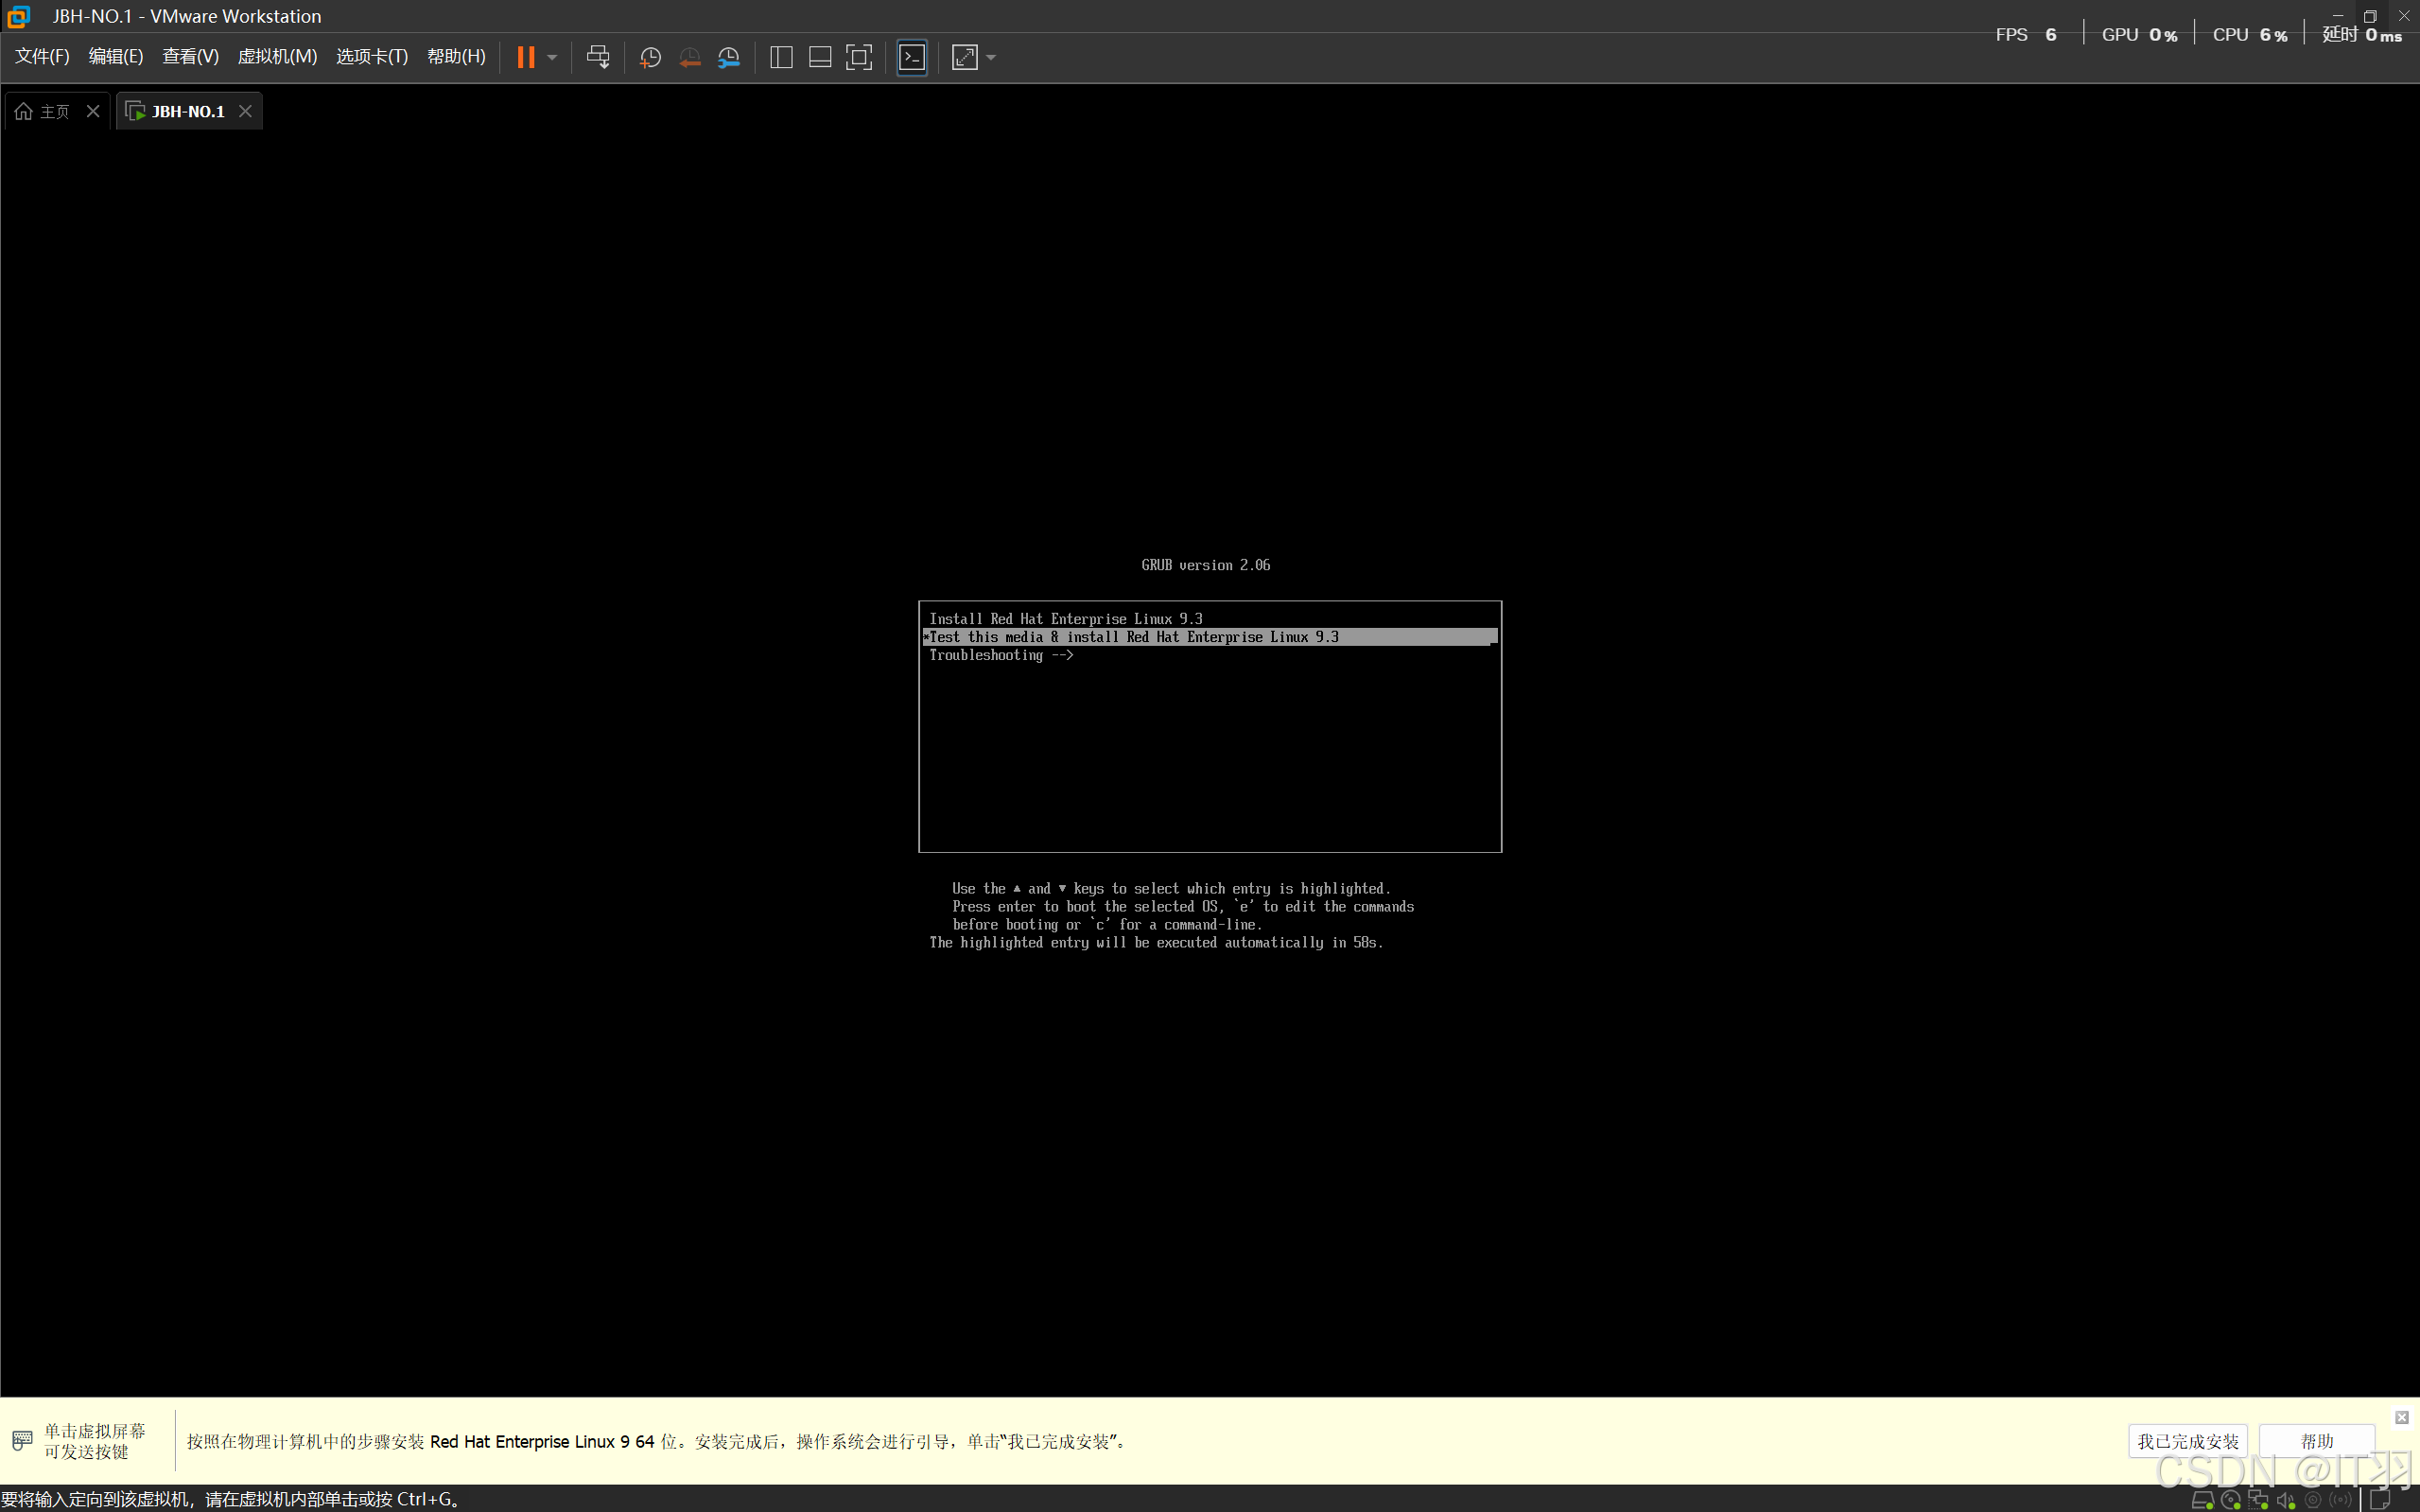
Task: Open the 查看(V) menu
Action: pos(190,57)
